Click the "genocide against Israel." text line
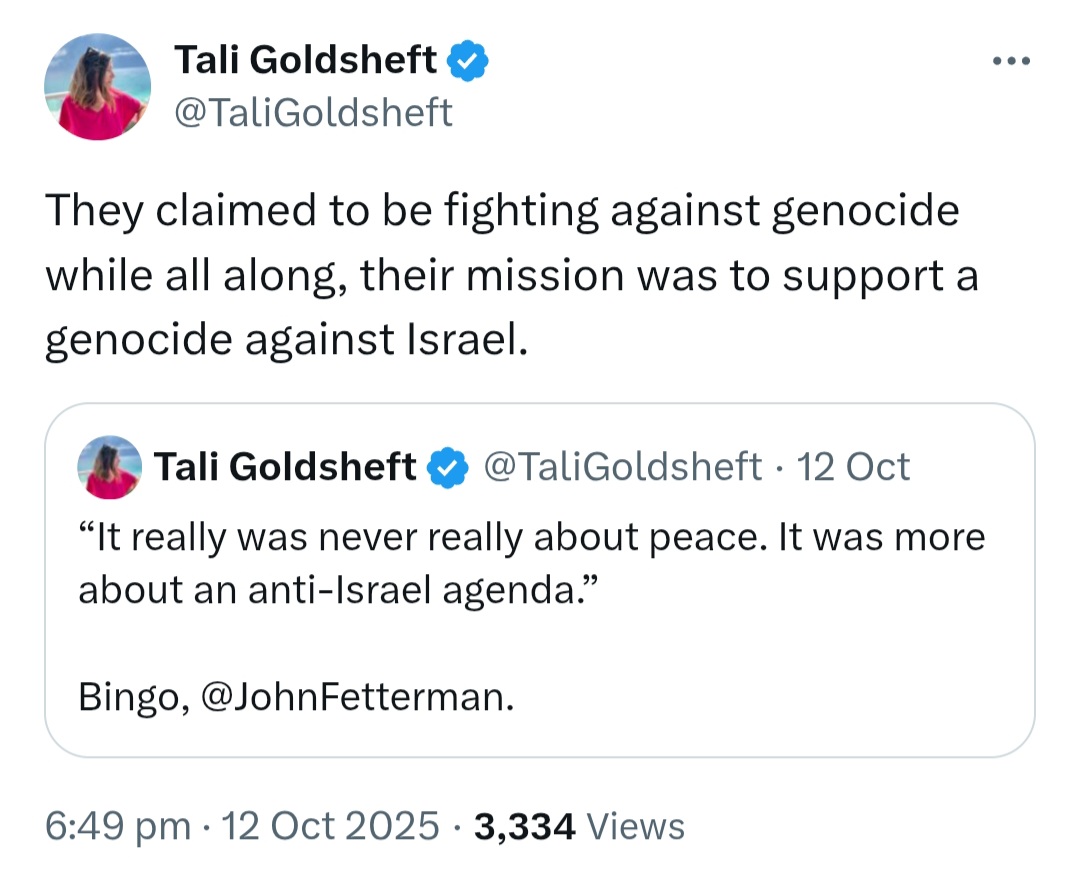 tap(287, 339)
